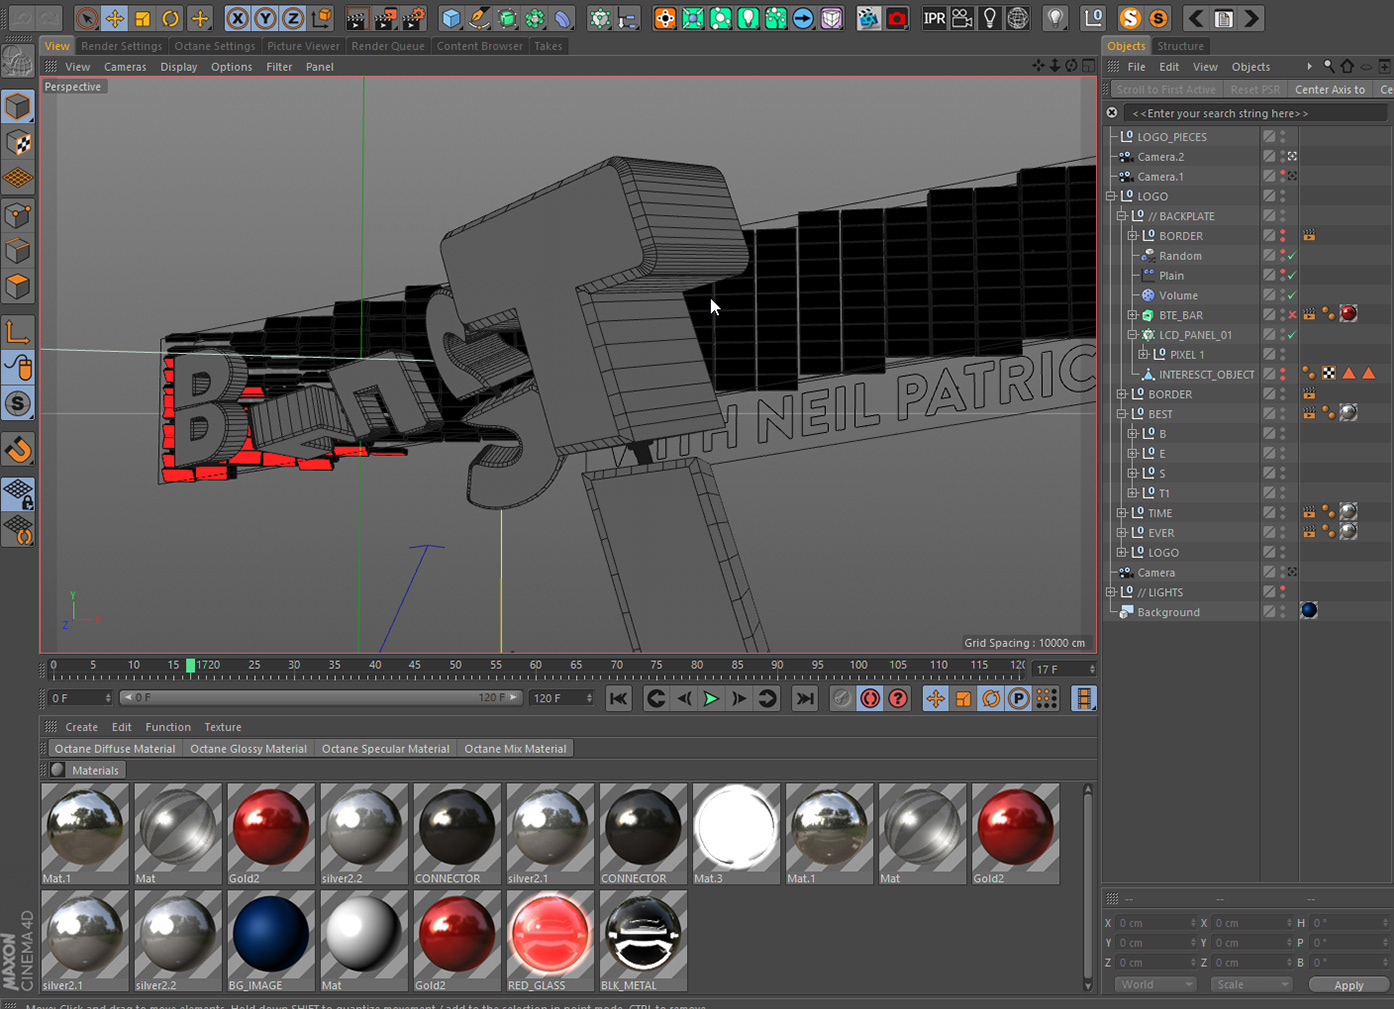This screenshot has height=1009, width=1394.
Task: Open the Content Browser tab
Action: pyautogui.click(x=479, y=46)
